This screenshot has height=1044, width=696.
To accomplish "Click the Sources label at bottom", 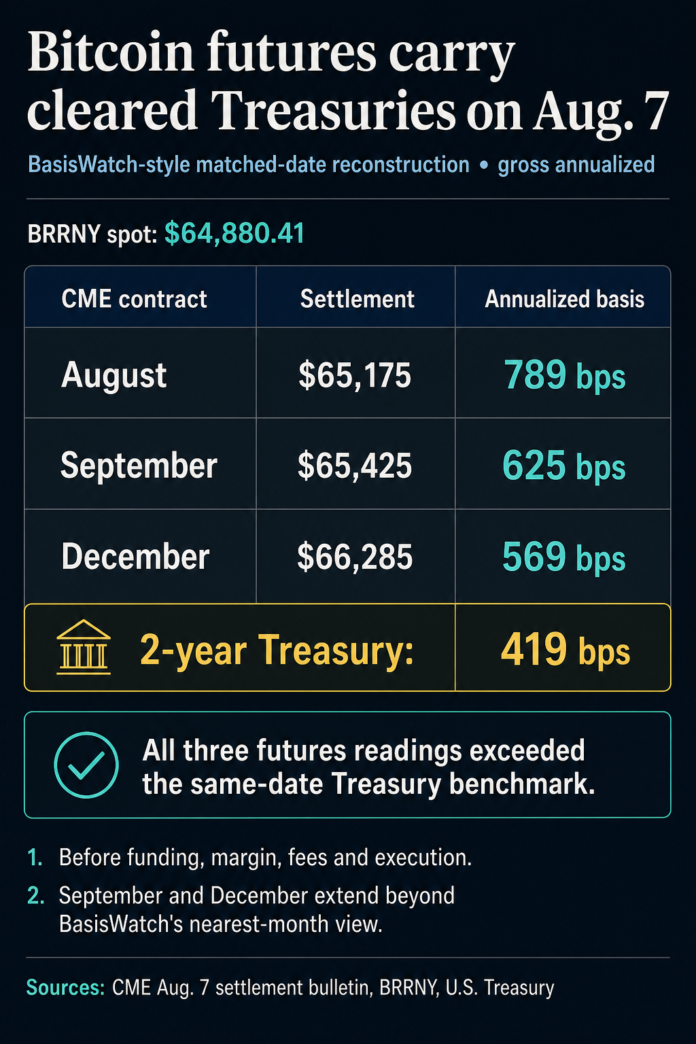I will (65, 987).
